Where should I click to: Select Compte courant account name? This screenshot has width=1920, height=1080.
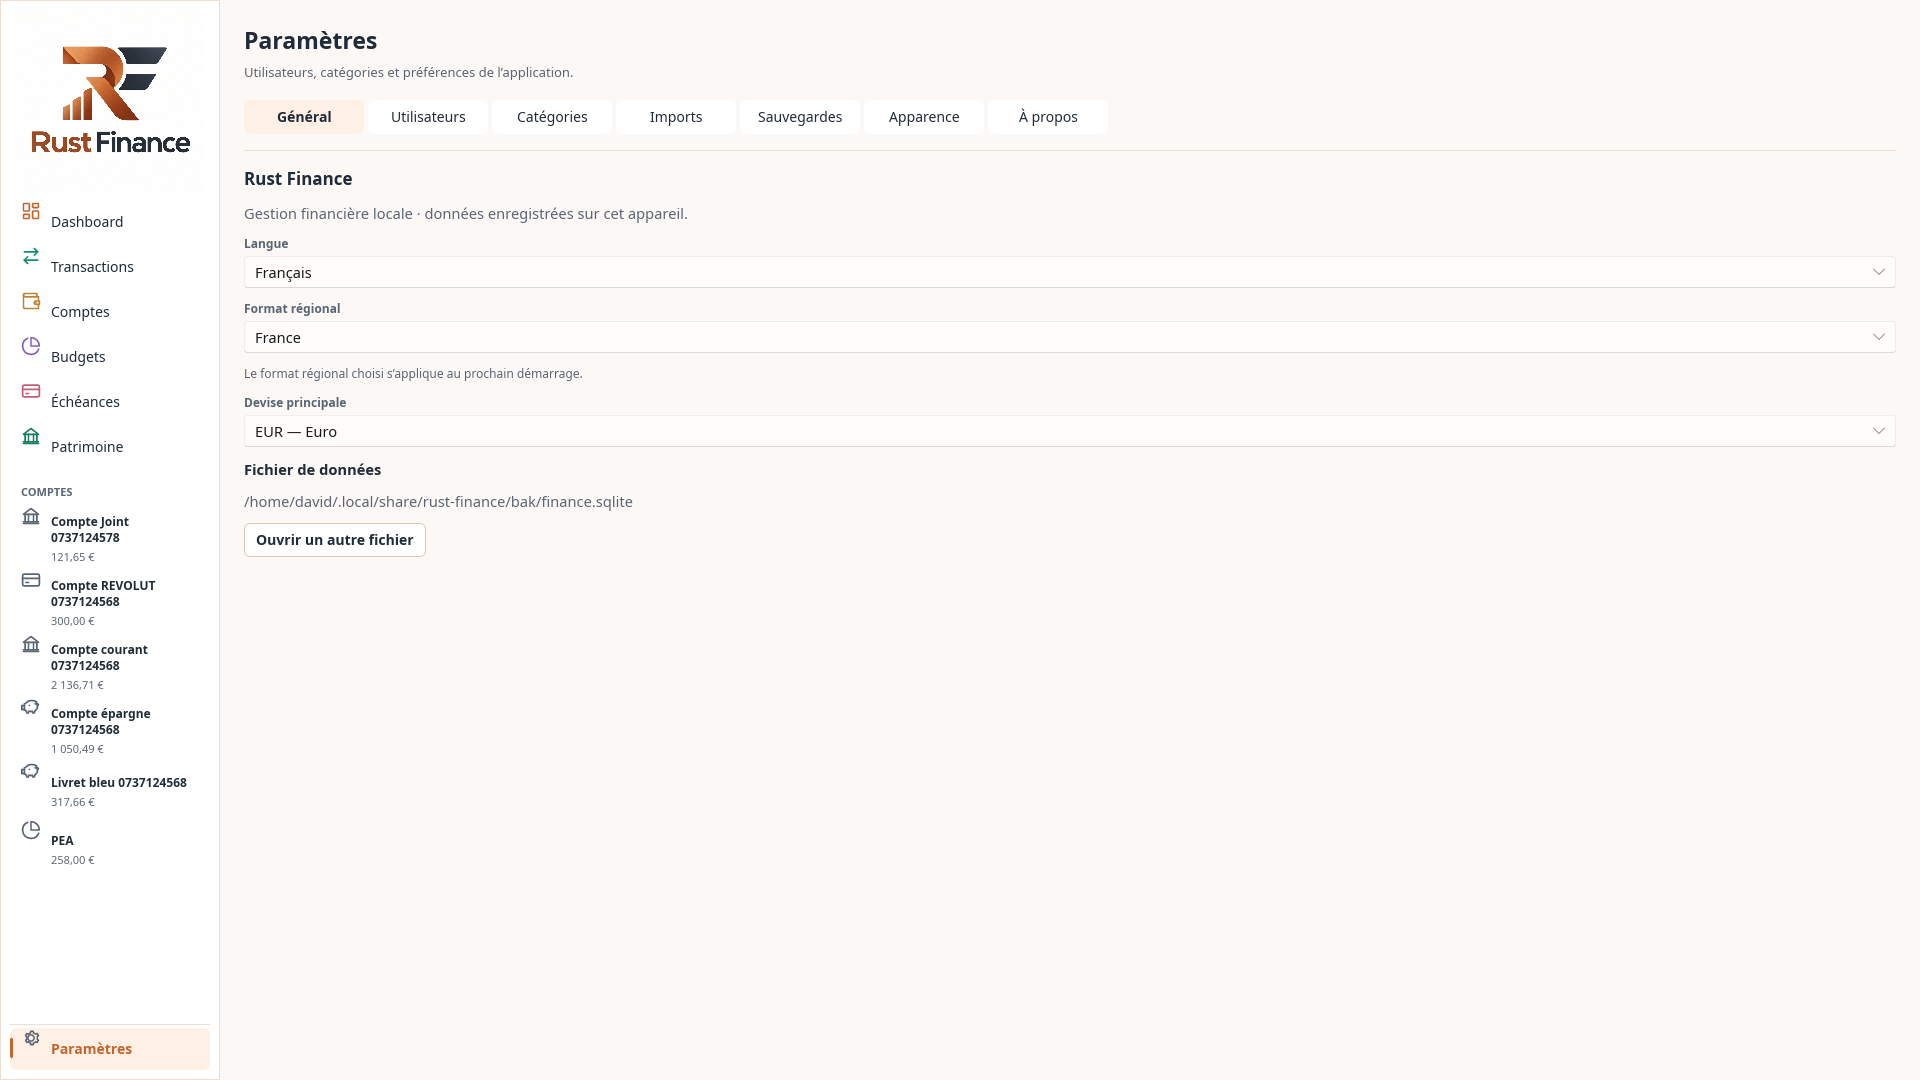click(x=99, y=658)
